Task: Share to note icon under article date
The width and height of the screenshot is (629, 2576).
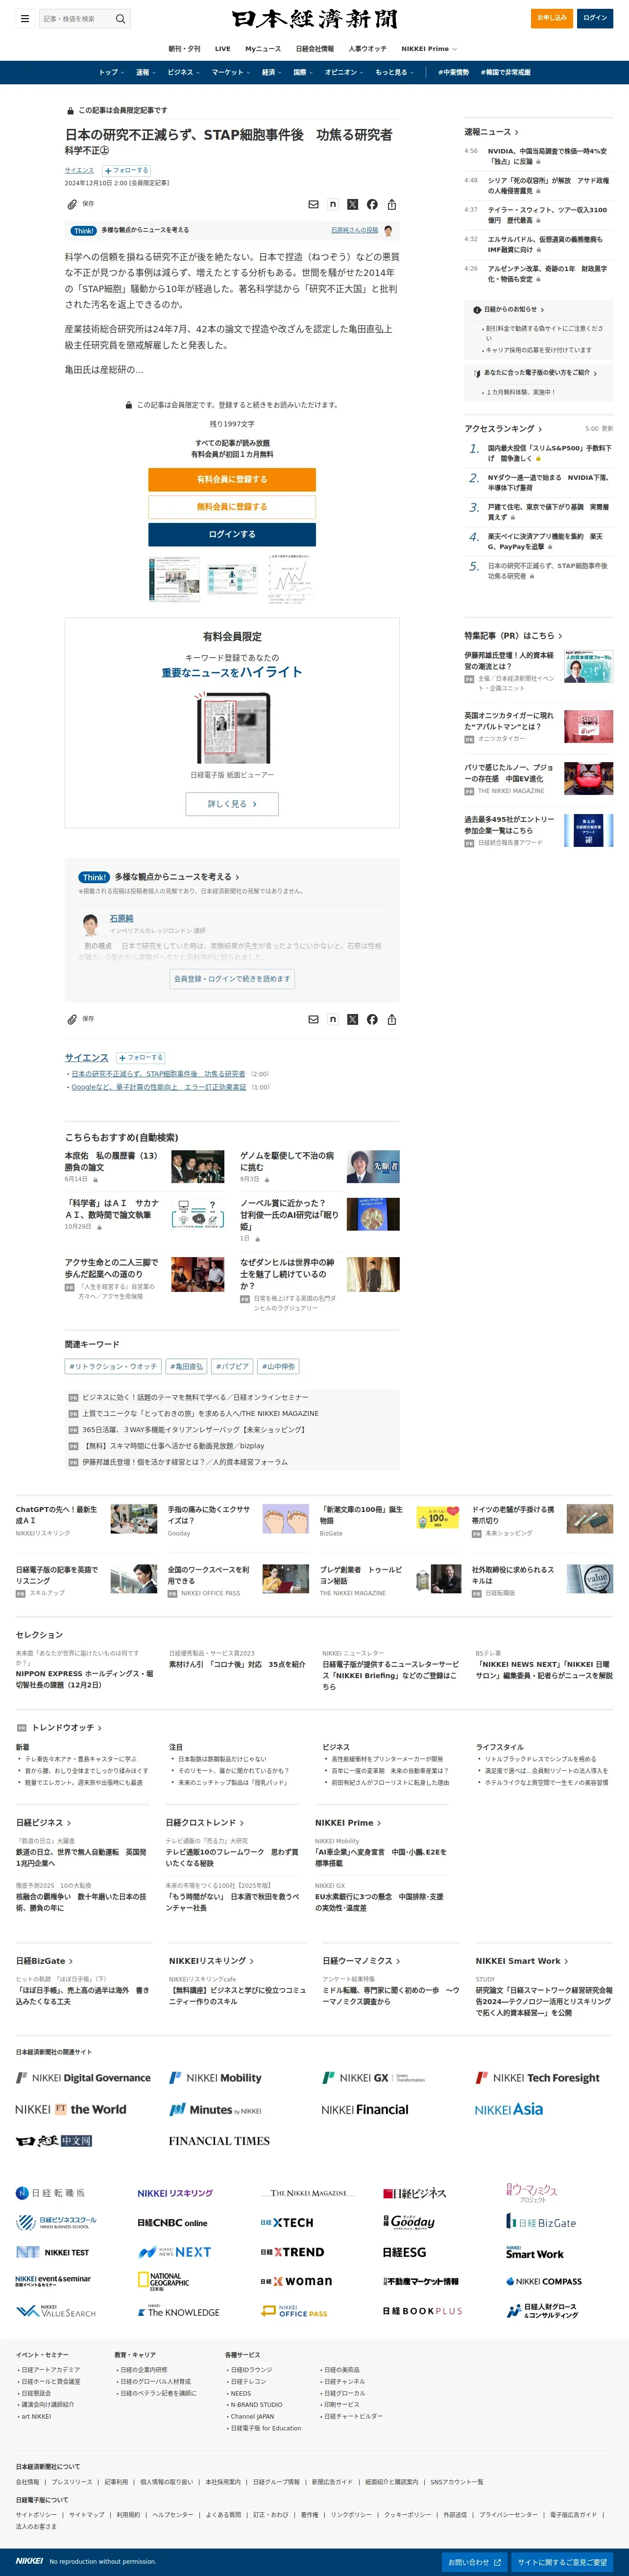Action: pyautogui.click(x=333, y=204)
